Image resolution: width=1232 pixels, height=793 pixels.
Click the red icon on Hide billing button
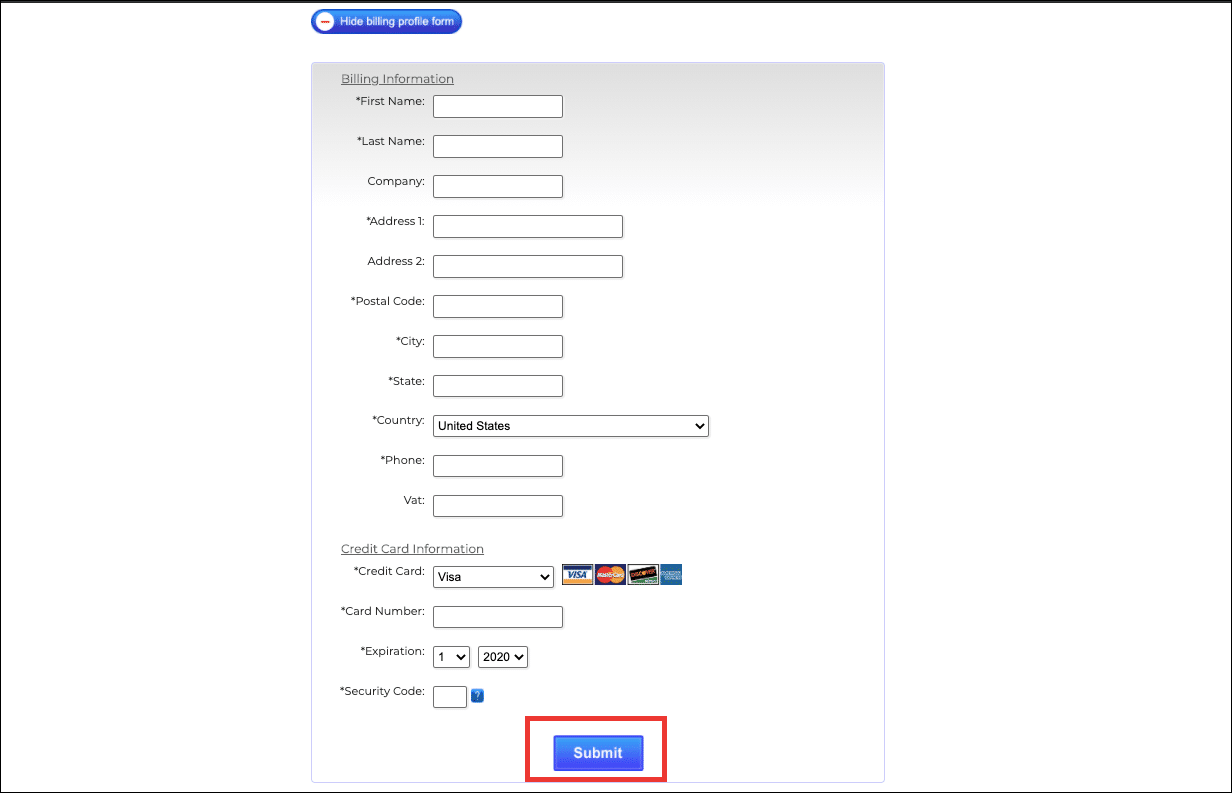pyautogui.click(x=325, y=22)
